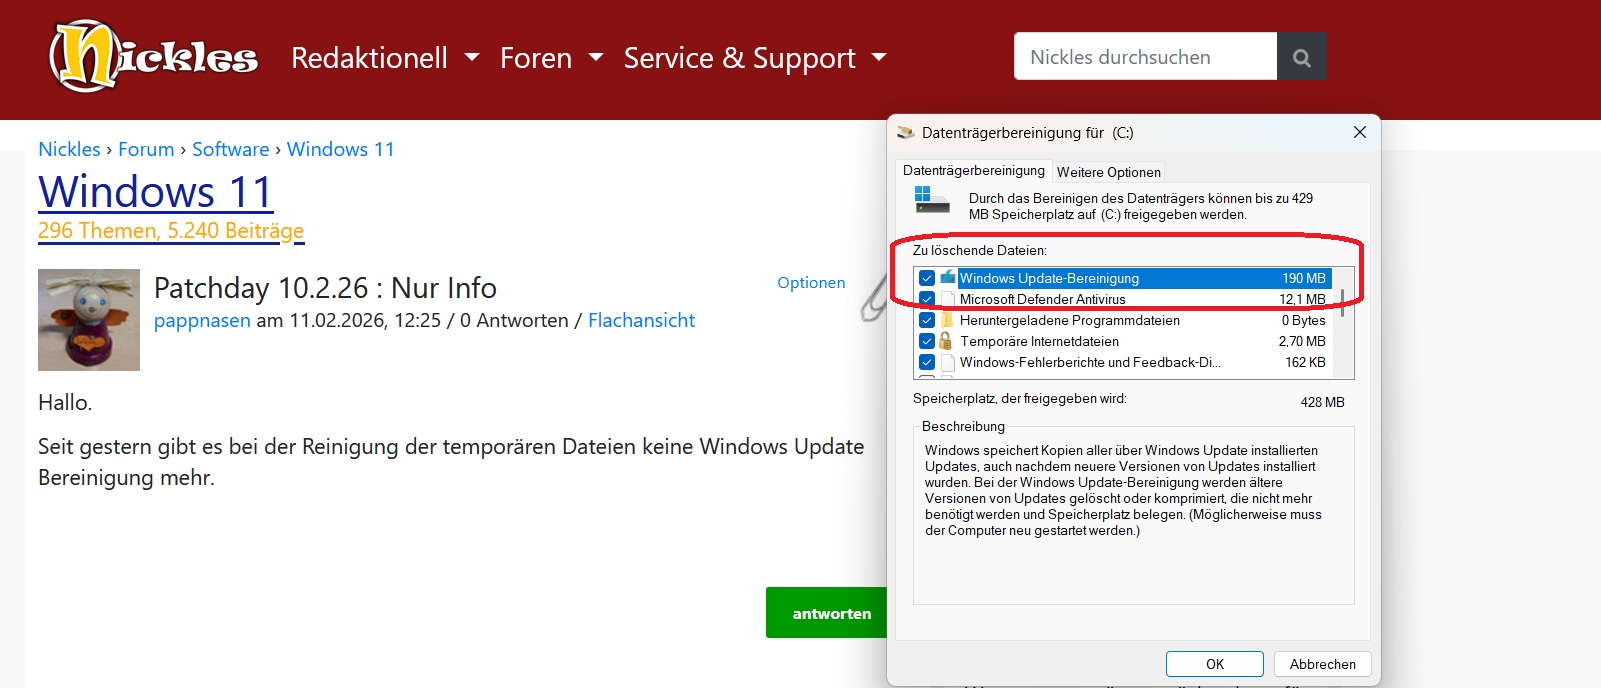Click the drive icon in cleanup dialog
The image size is (1601, 688).
(932, 200)
